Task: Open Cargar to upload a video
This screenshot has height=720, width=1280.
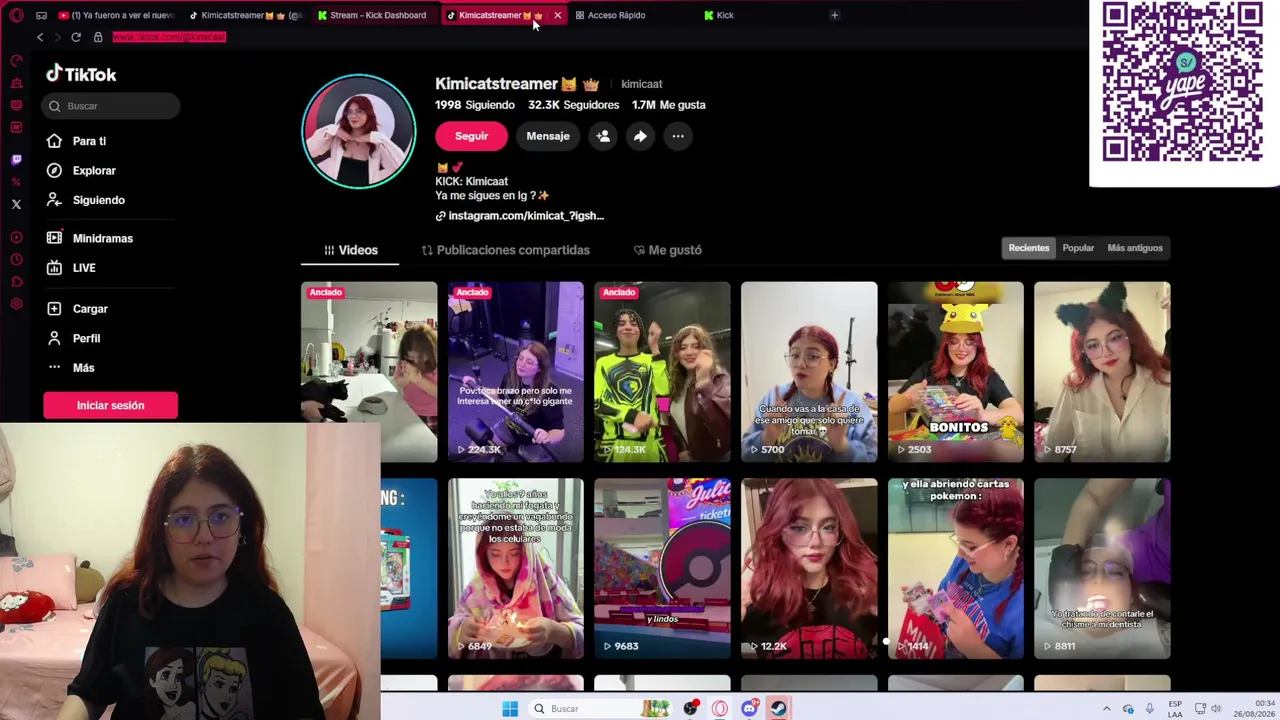Action: [90, 309]
